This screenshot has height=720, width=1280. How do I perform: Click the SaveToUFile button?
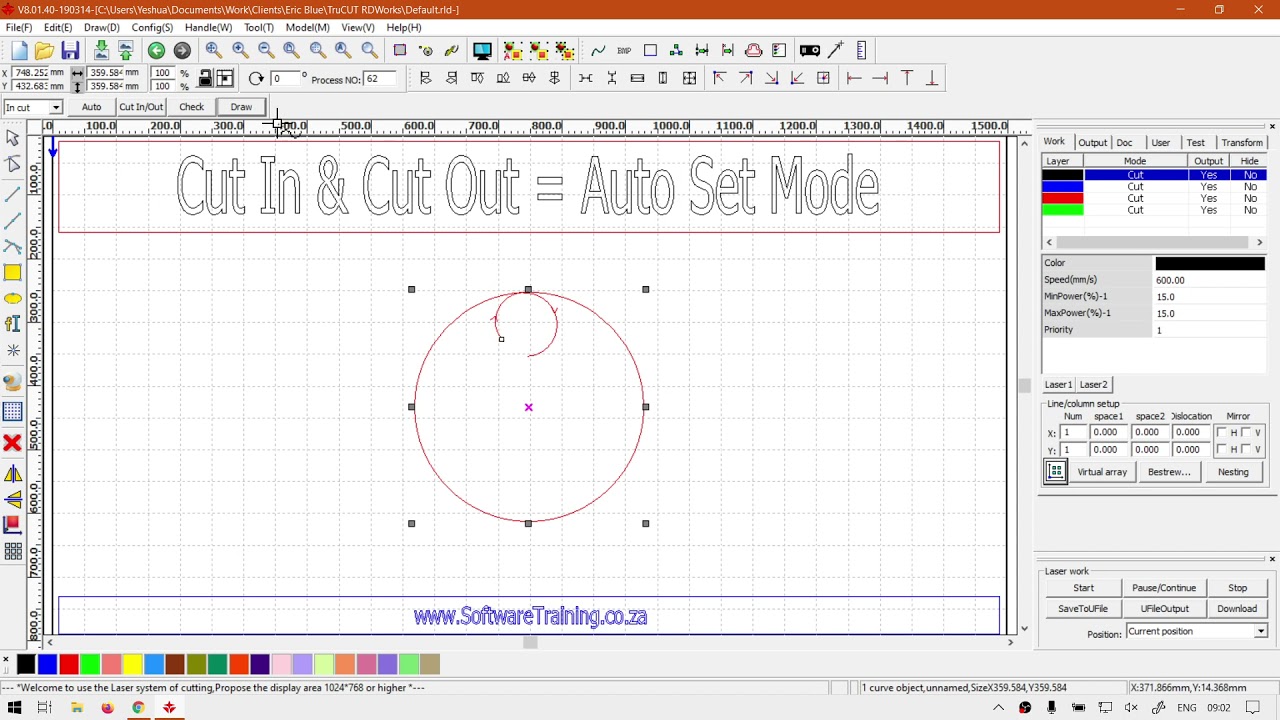tap(1083, 609)
